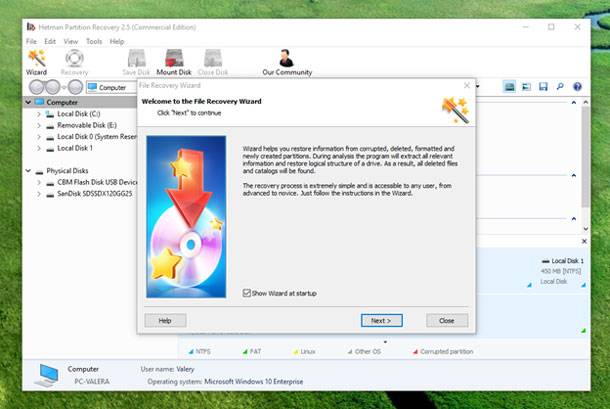This screenshot has width=610, height=409.
Task: Expand the CBM Flash Disk USB Device node
Action: pyautogui.click(x=39, y=182)
